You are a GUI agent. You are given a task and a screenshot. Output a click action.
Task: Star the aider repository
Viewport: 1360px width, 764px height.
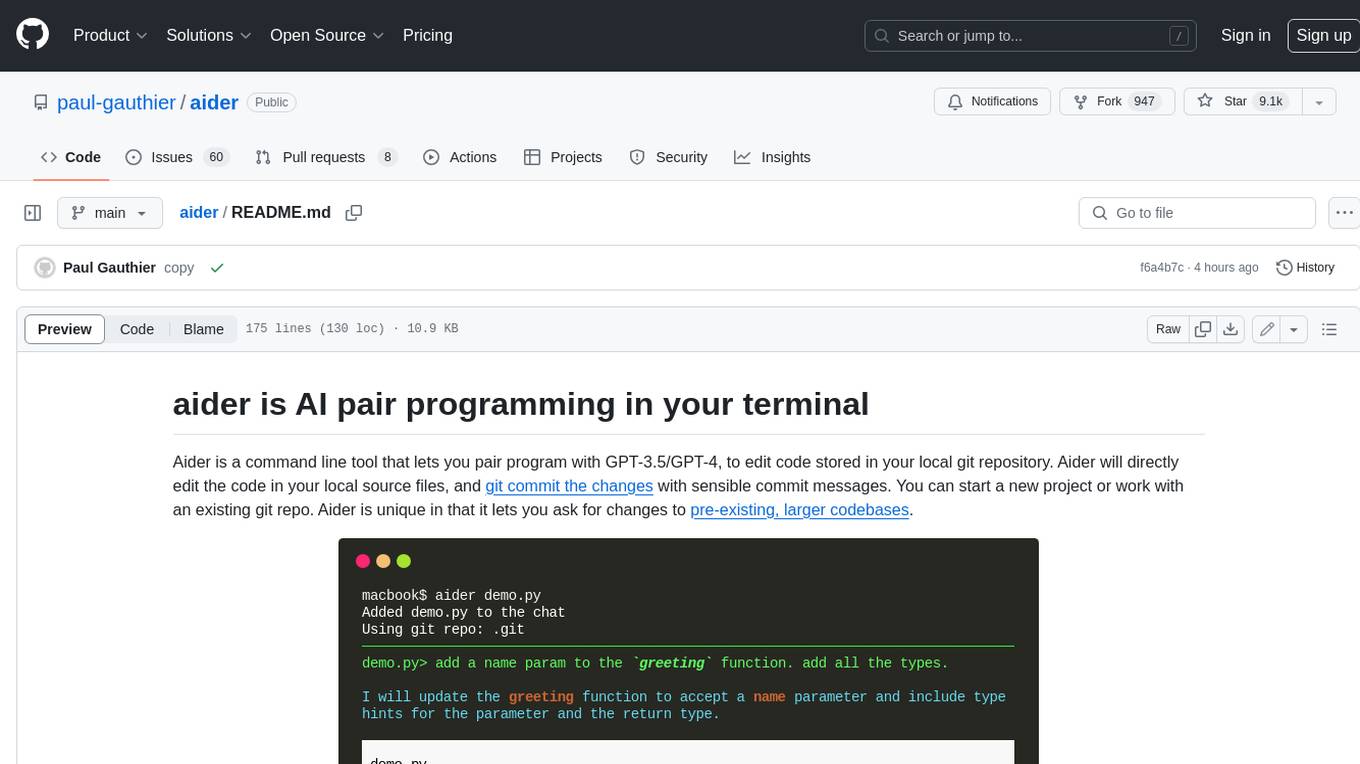point(1242,101)
